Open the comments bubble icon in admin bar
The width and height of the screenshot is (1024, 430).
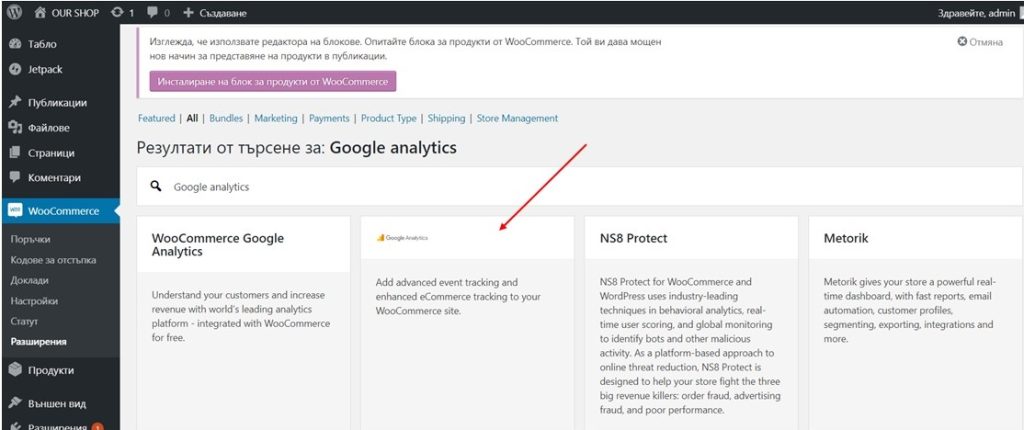pos(152,12)
